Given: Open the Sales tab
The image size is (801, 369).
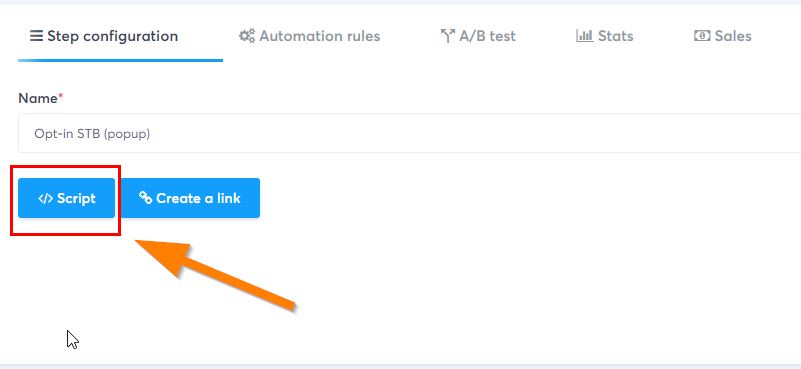Looking at the screenshot, I should (722, 36).
